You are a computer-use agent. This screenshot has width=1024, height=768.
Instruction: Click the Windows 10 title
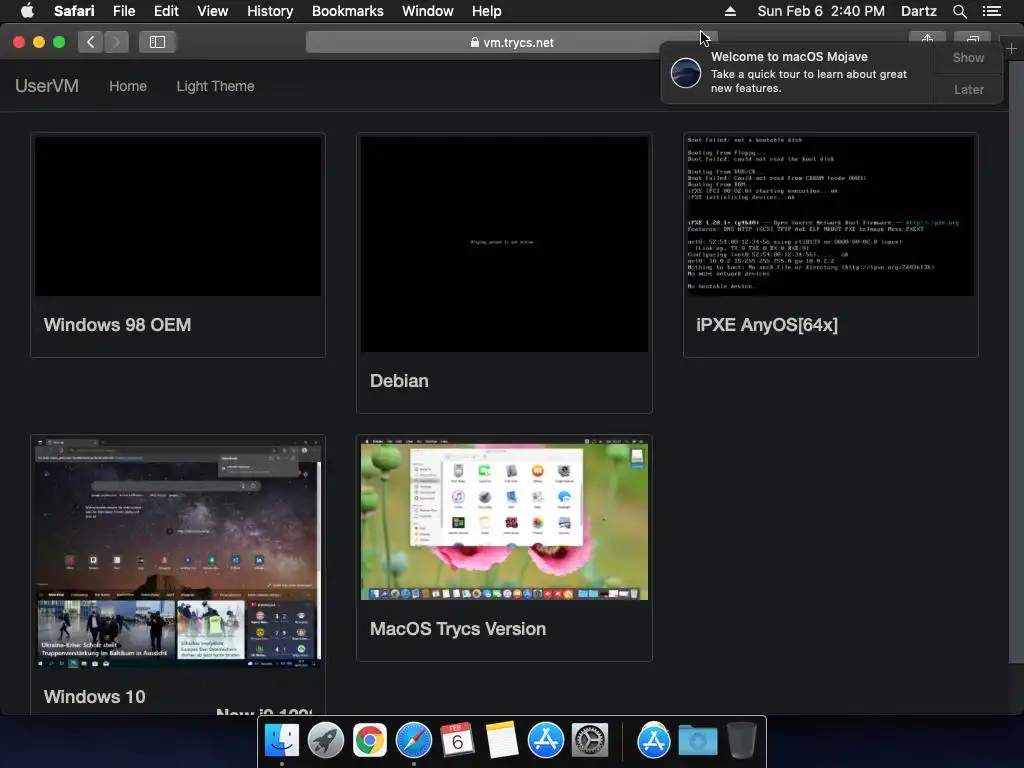[95, 697]
